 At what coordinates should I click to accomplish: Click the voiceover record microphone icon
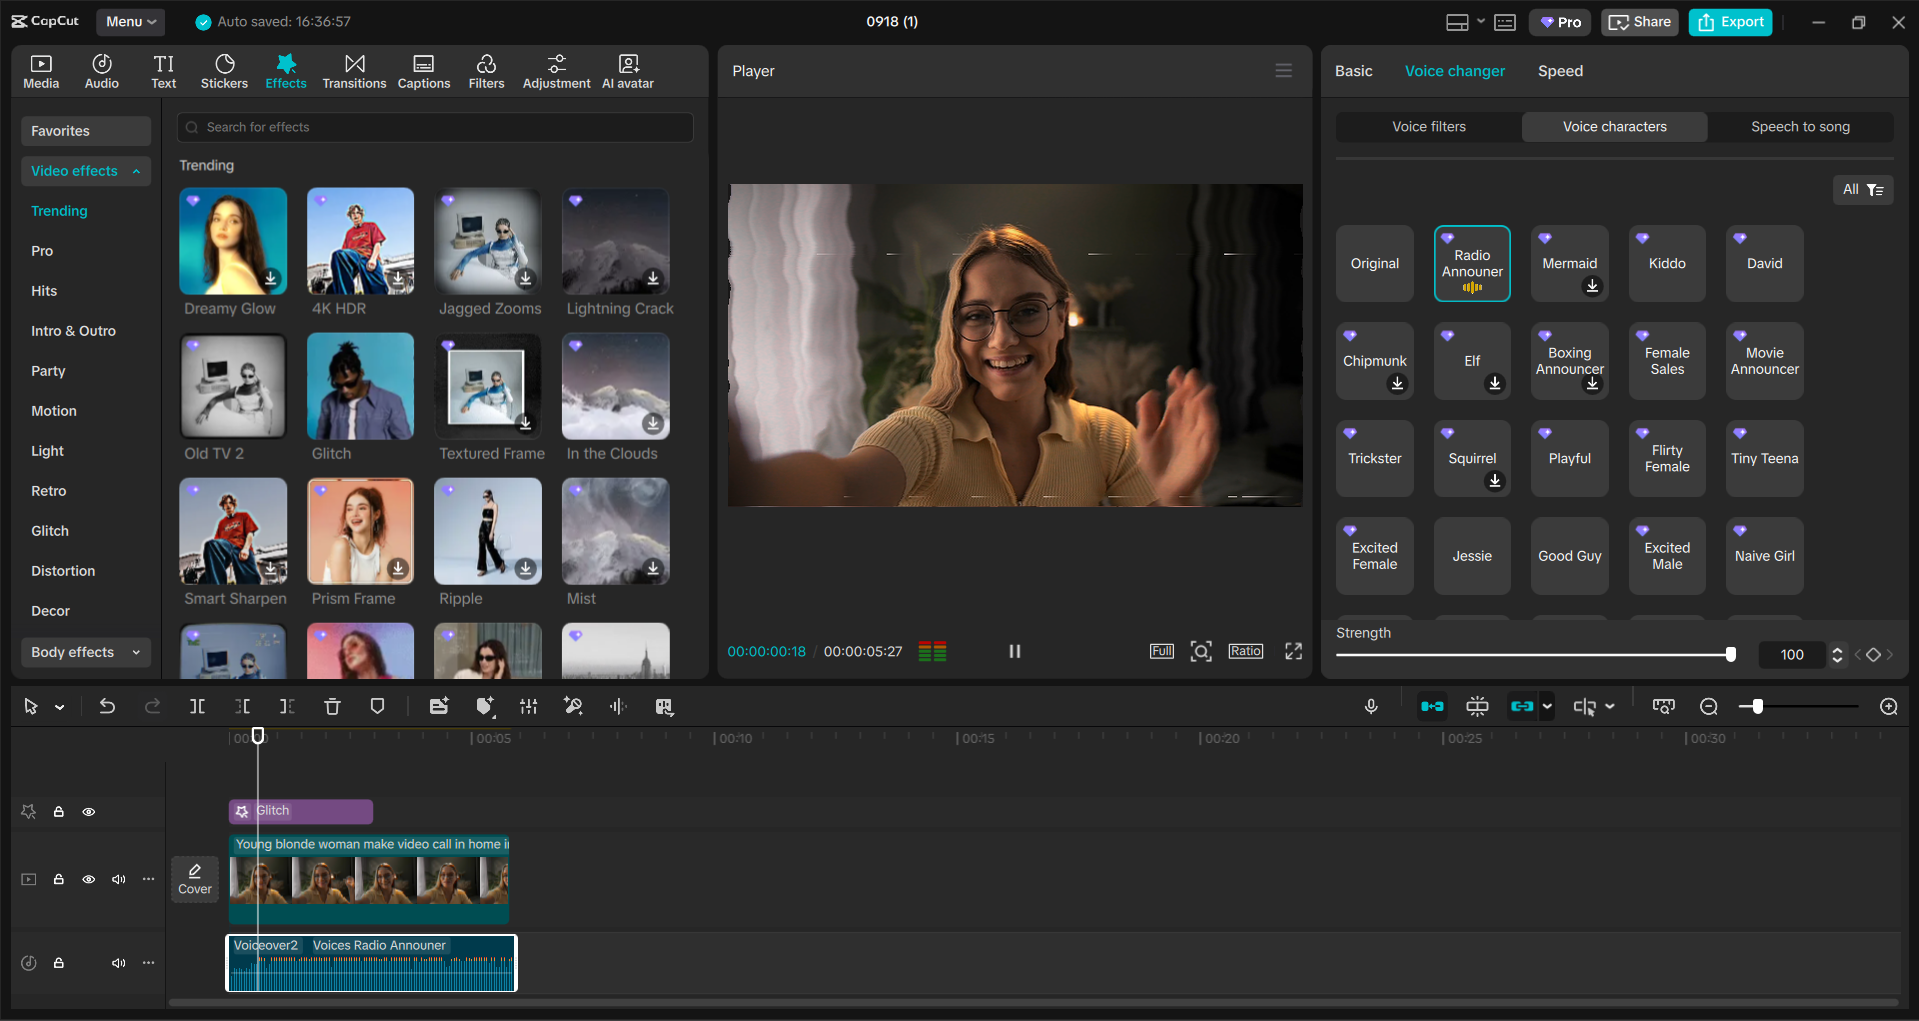point(1370,706)
